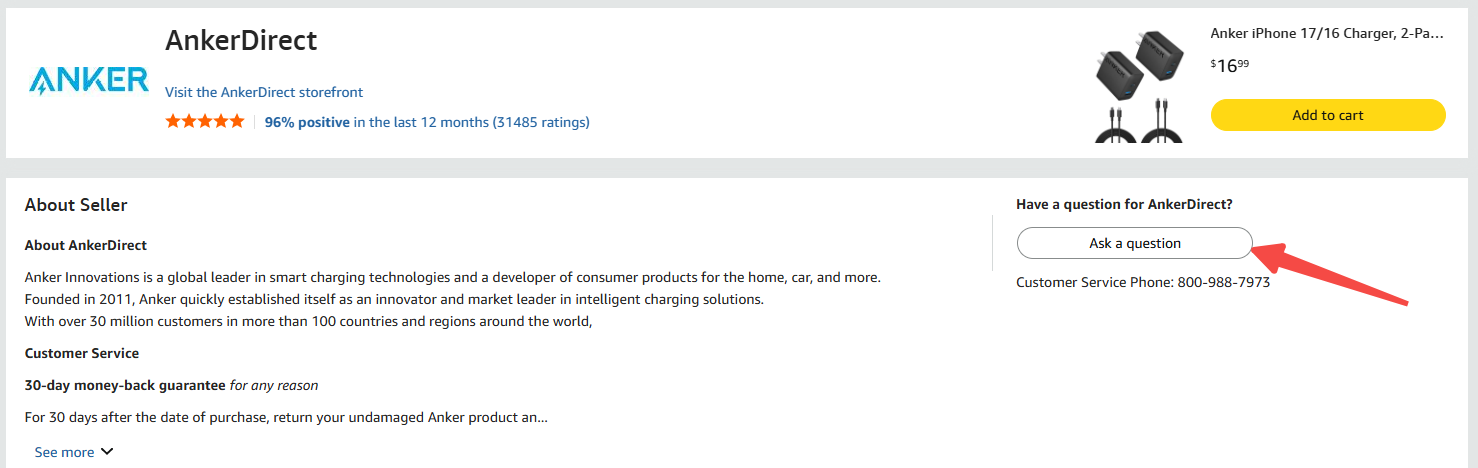Click the $16.99 product price
This screenshot has height=468, width=1478.
1229,66
